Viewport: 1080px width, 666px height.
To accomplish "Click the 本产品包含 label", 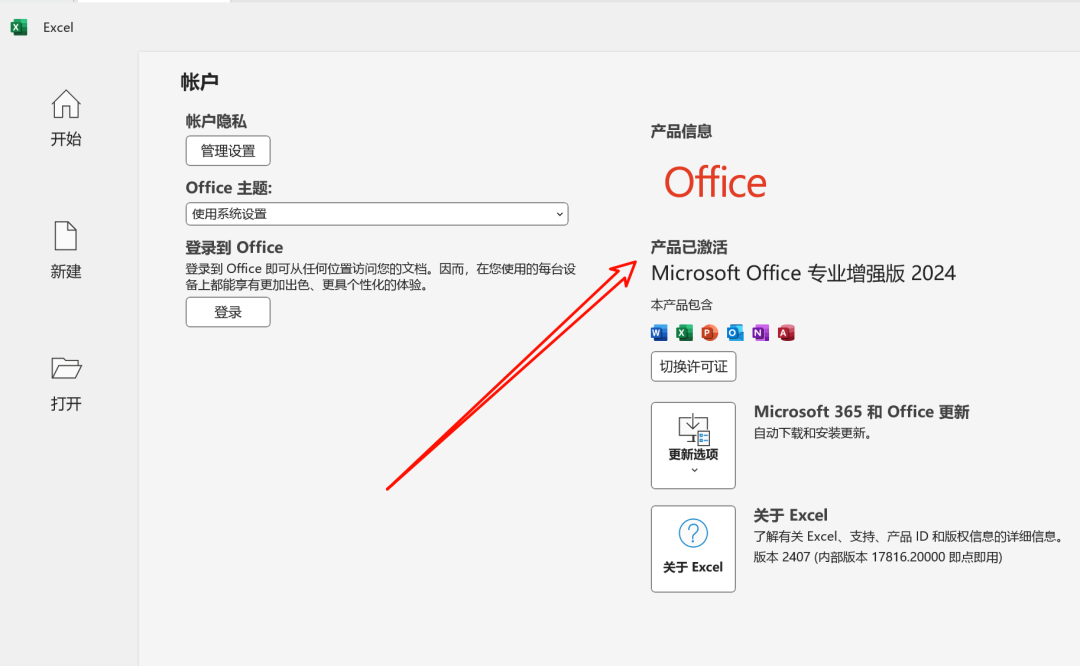I will (682, 304).
